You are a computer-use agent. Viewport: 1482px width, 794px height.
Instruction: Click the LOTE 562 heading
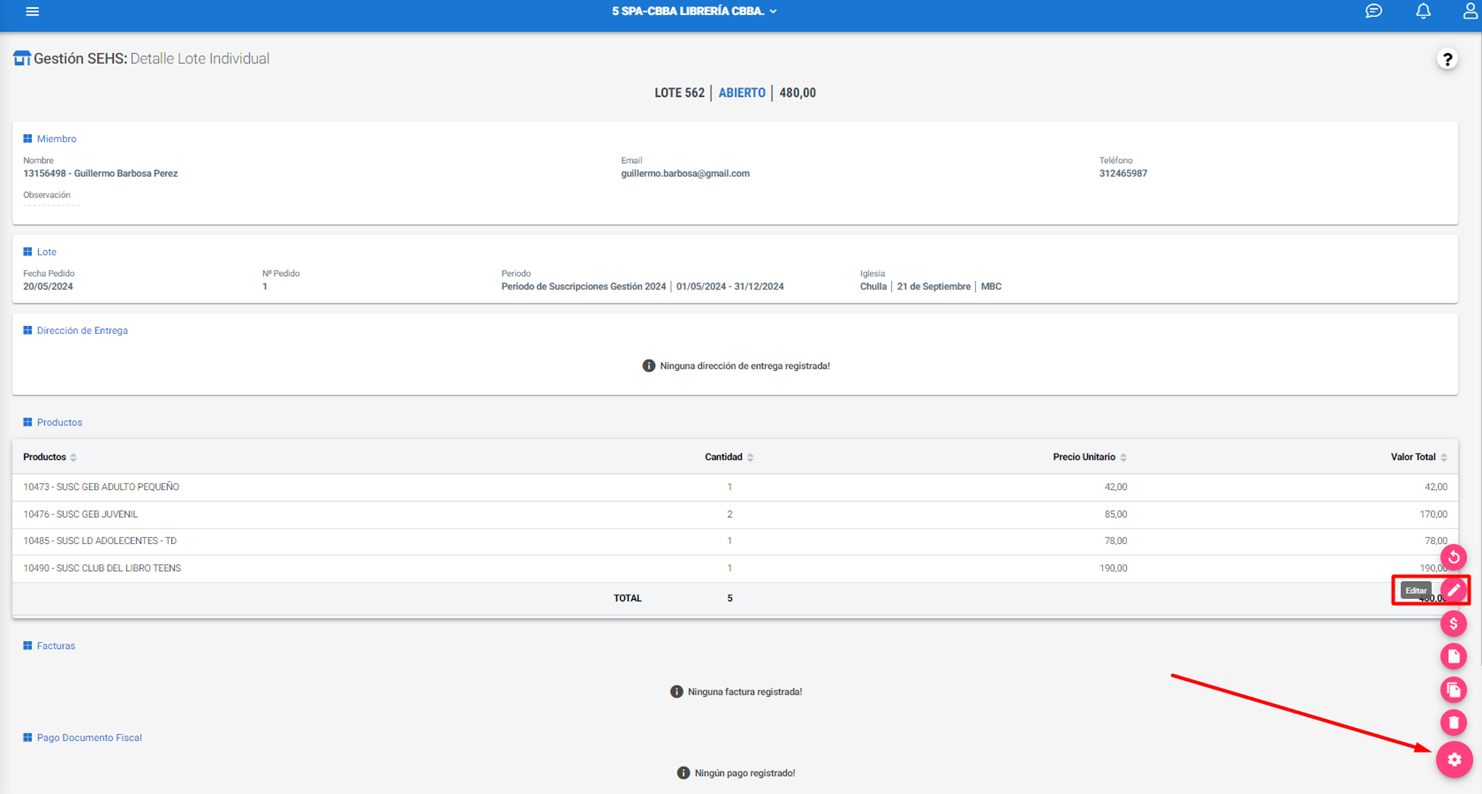pos(680,93)
